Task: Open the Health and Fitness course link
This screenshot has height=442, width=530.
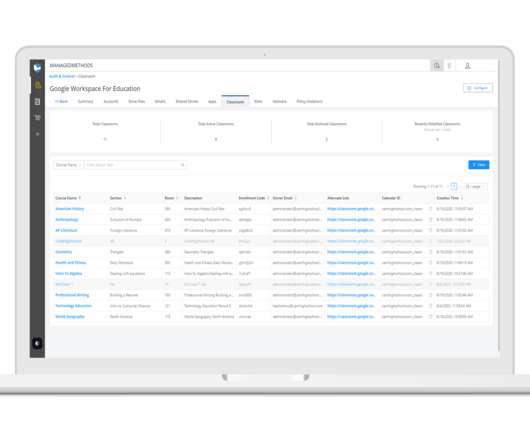Action: click(x=71, y=263)
